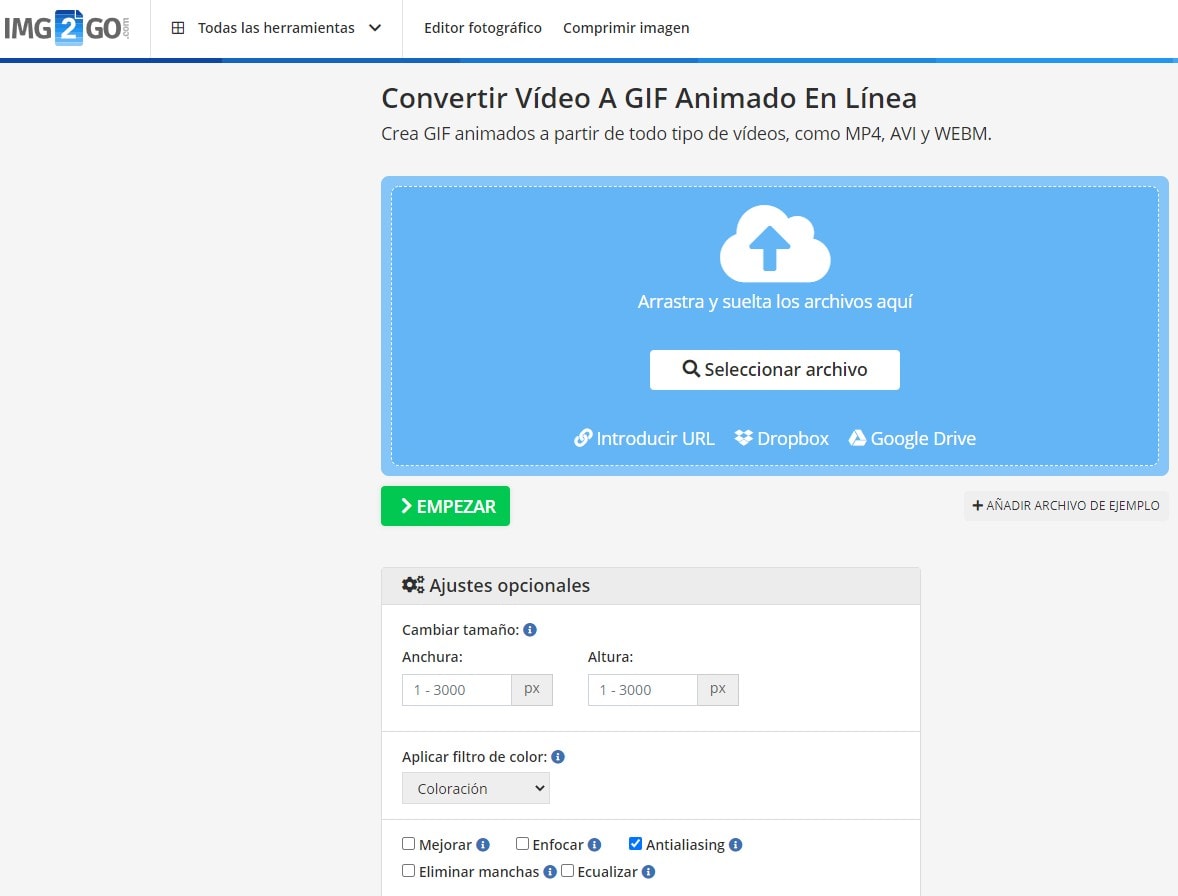Click the Convertir Vídeo A GIF heading

(649, 98)
